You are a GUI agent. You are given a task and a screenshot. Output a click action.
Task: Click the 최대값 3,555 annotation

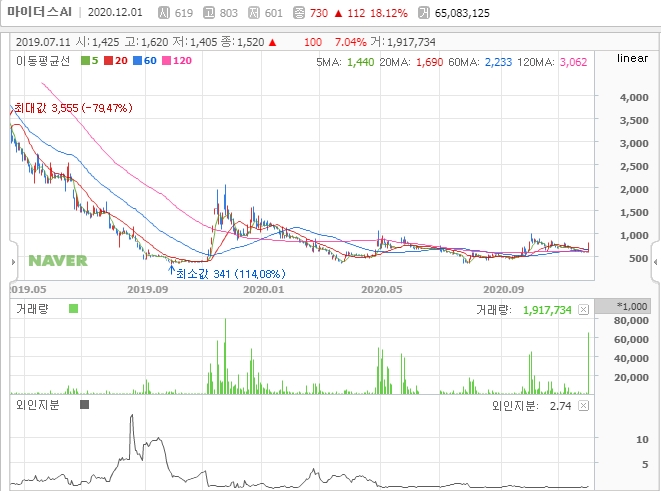73,108
